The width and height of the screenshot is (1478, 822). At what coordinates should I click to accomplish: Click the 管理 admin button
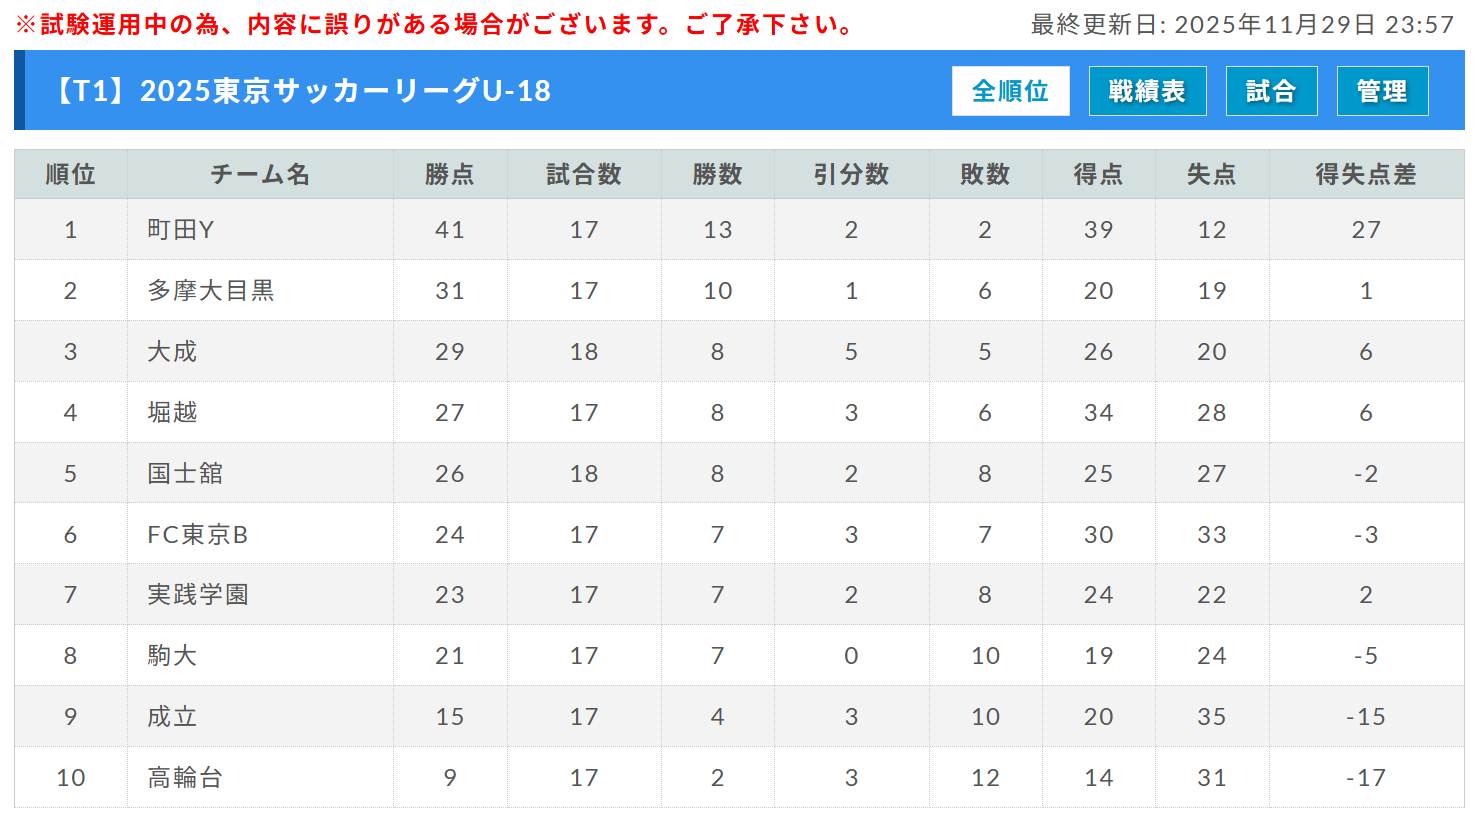tap(1382, 91)
